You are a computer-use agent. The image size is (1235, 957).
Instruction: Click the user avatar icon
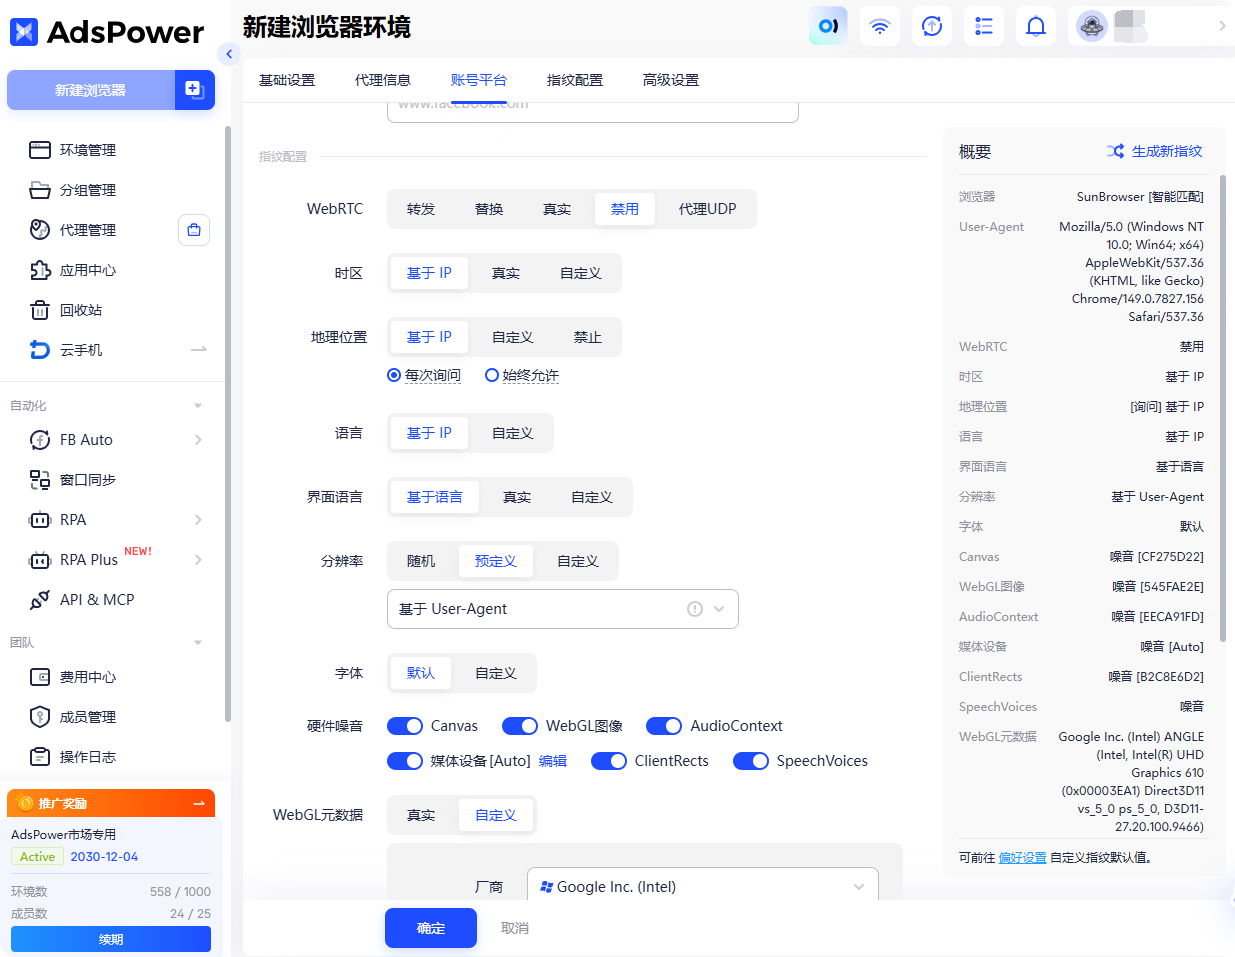(1092, 26)
